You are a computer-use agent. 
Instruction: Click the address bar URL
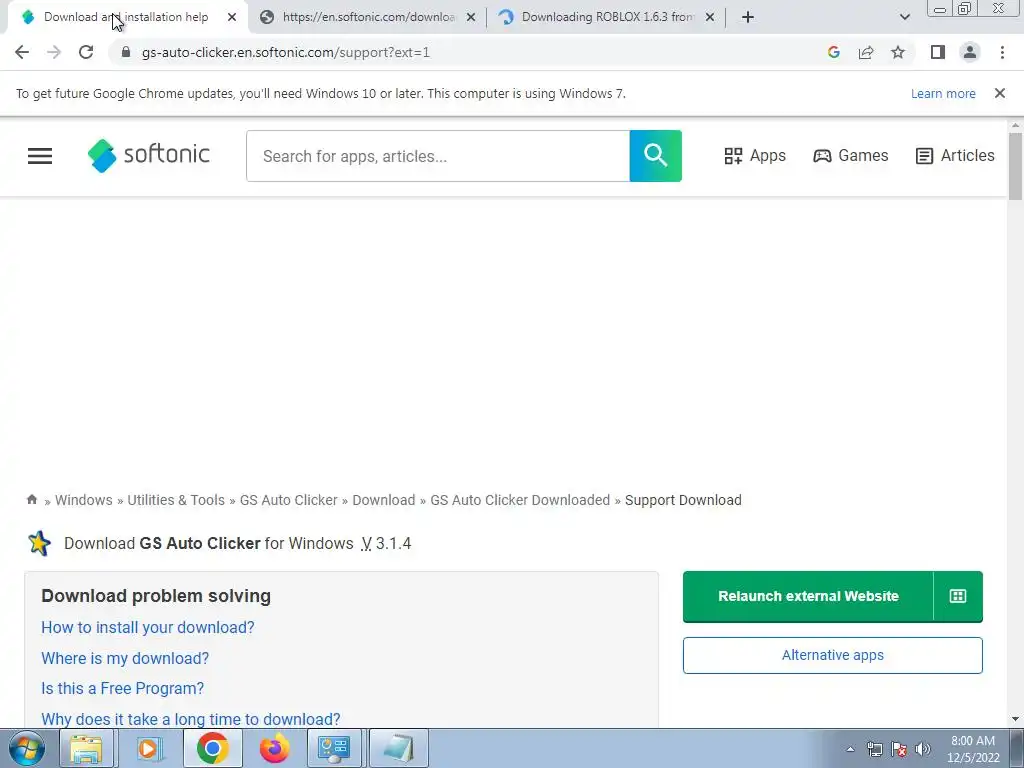click(x=285, y=52)
